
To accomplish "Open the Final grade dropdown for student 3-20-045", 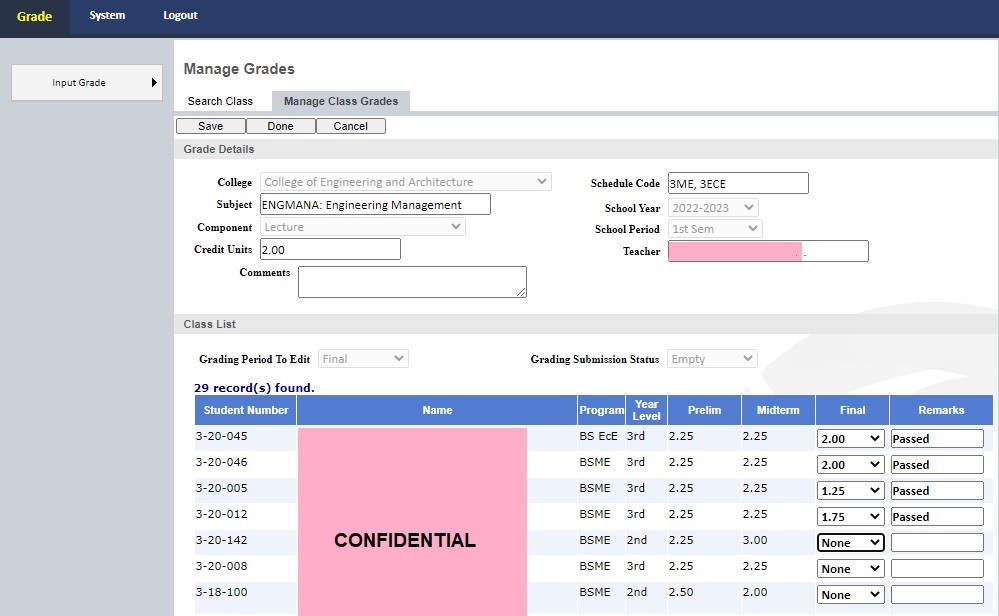I will click(850, 439).
